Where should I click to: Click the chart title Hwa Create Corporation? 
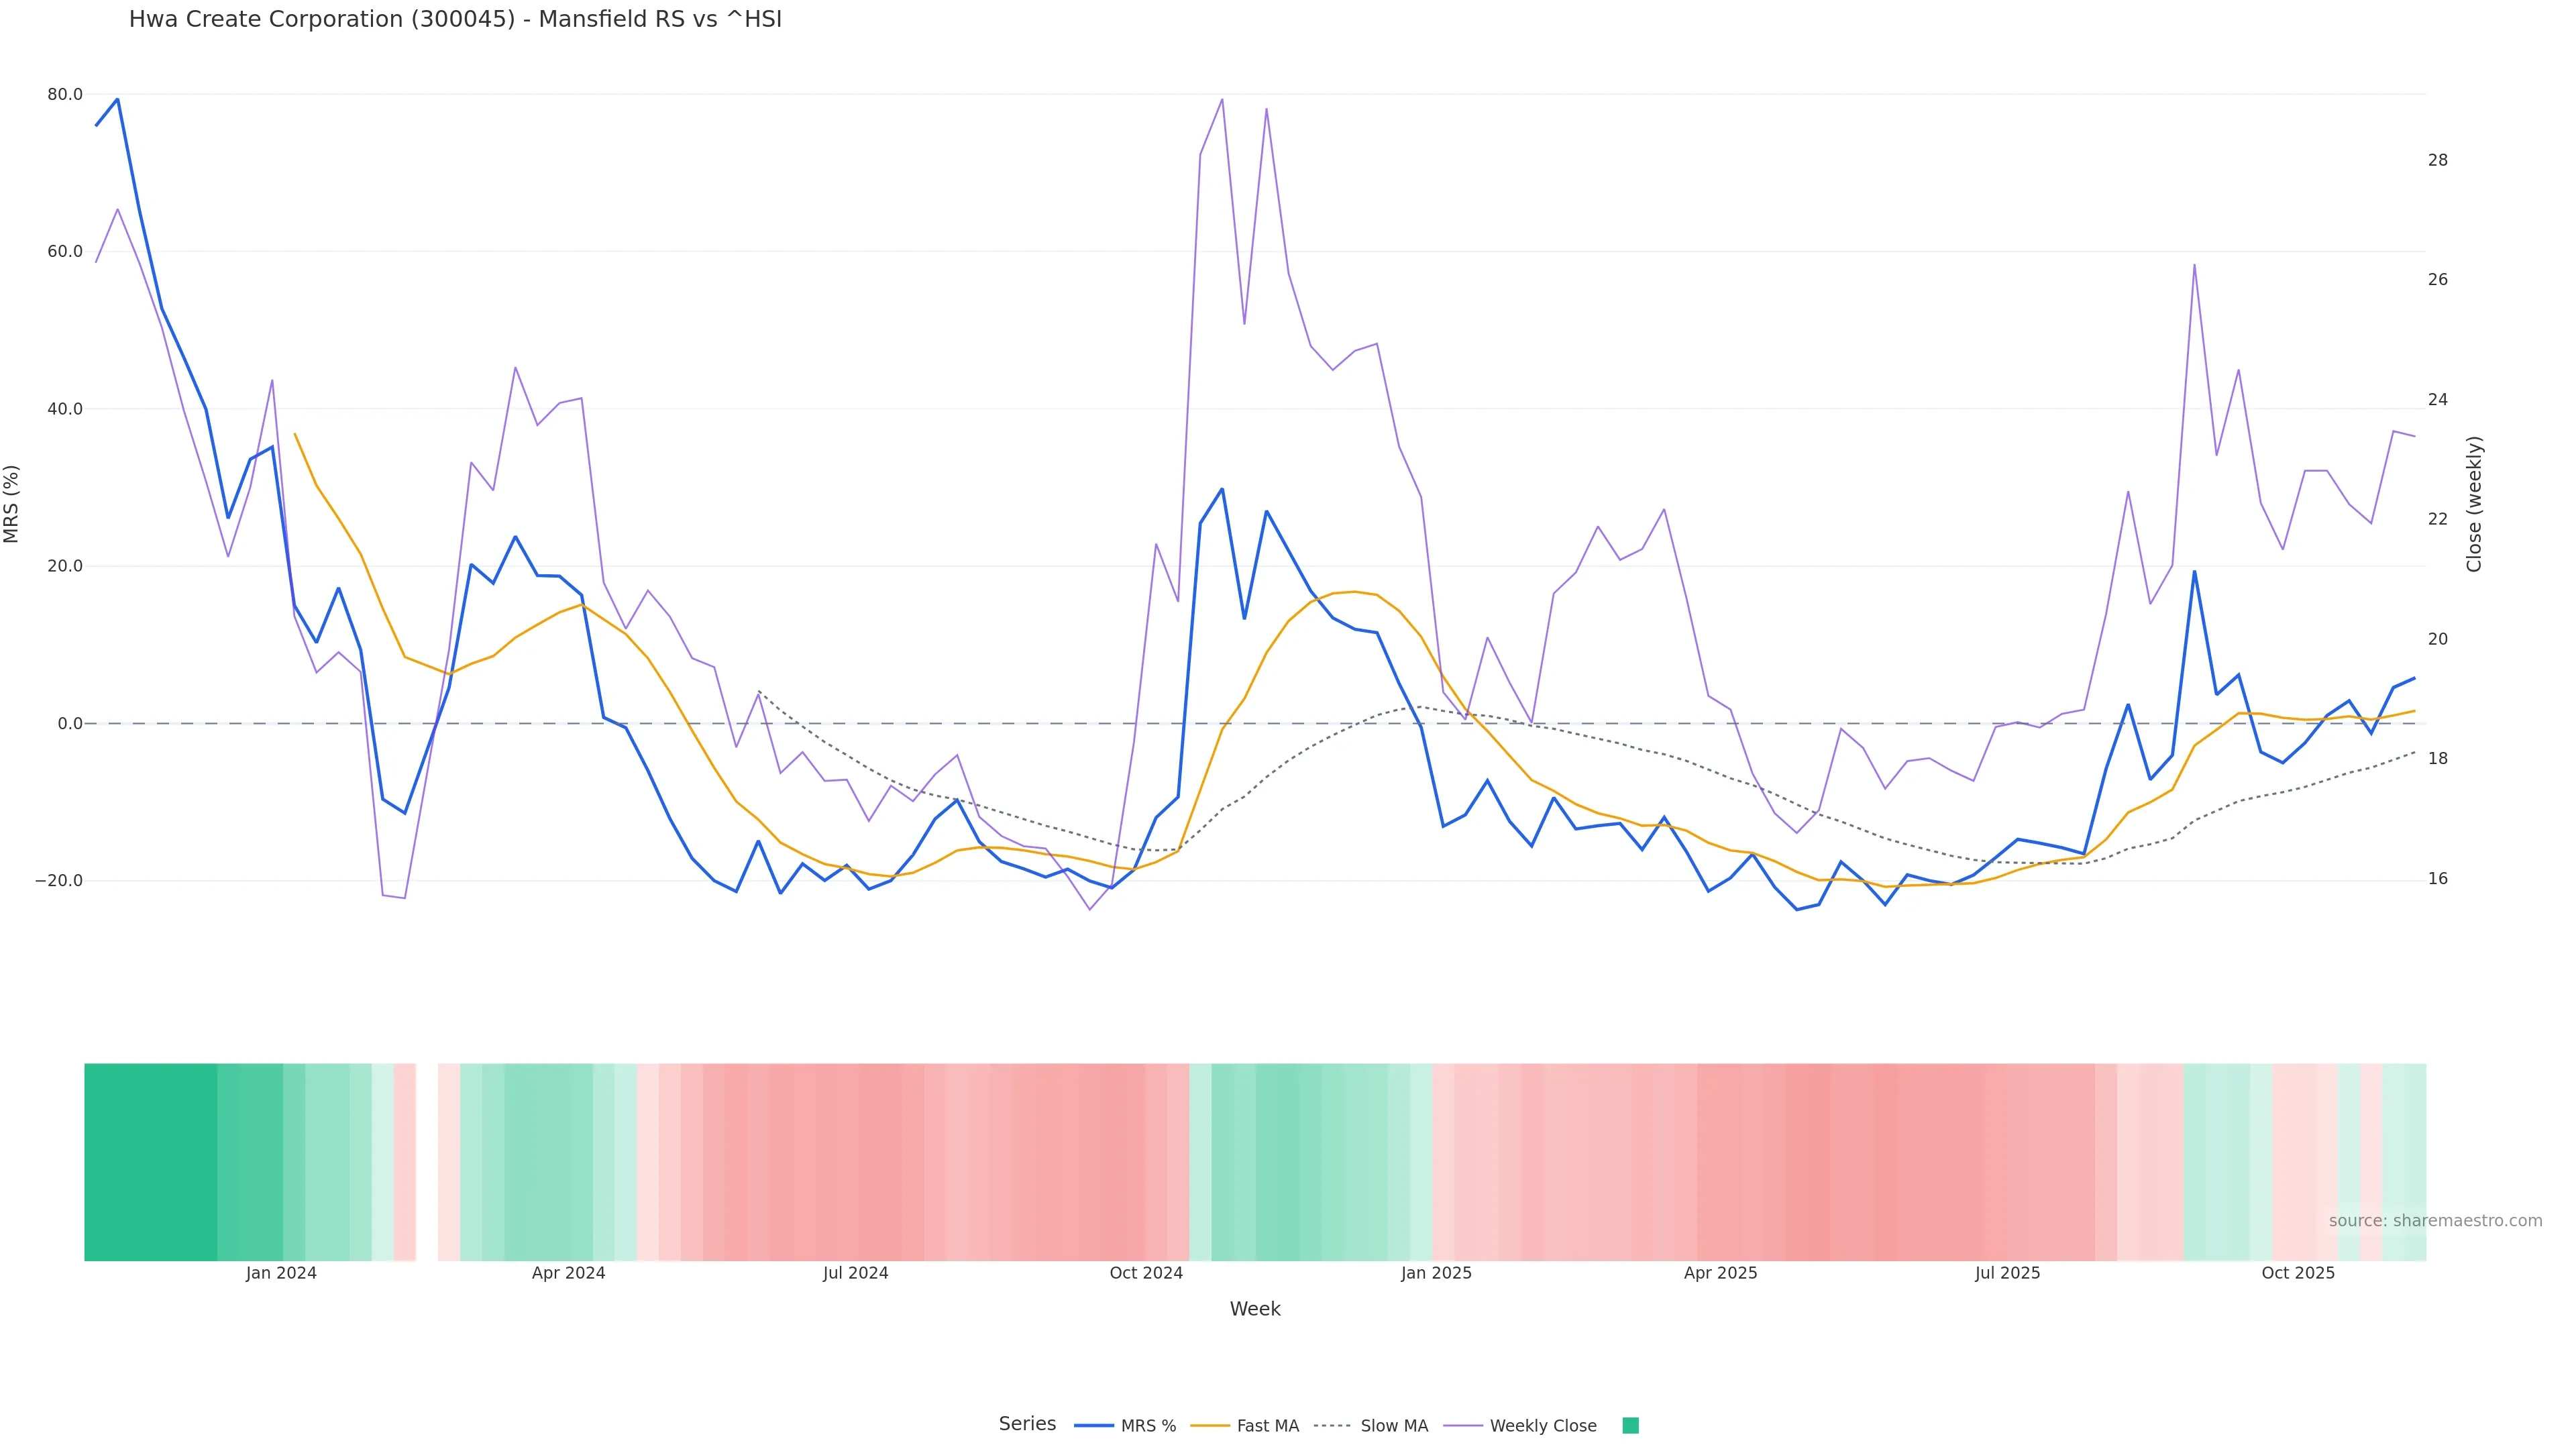[455, 20]
